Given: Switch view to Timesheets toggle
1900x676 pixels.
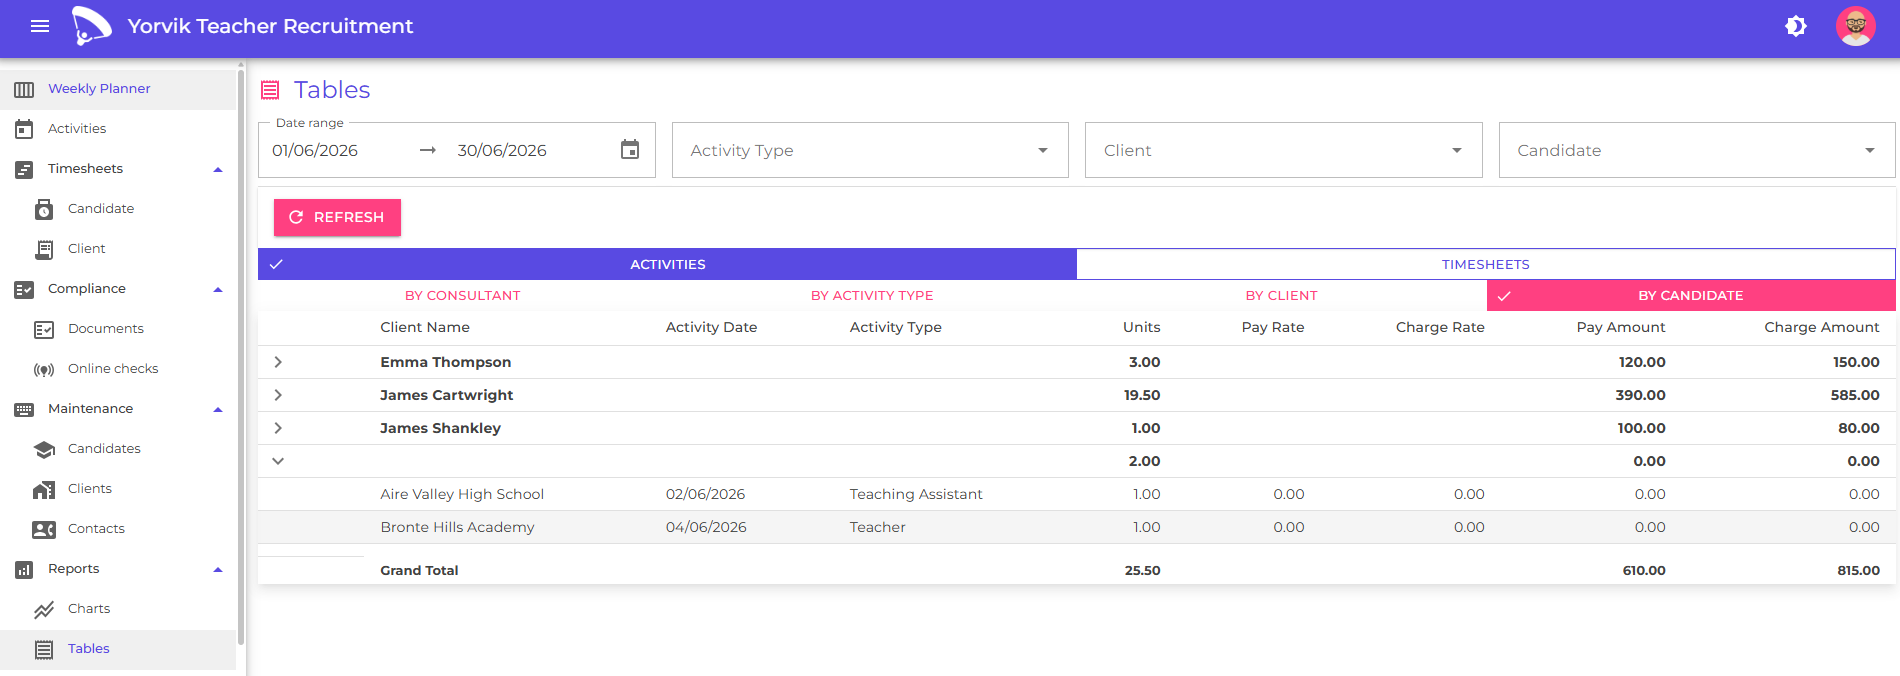Looking at the screenshot, I should click(1486, 264).
